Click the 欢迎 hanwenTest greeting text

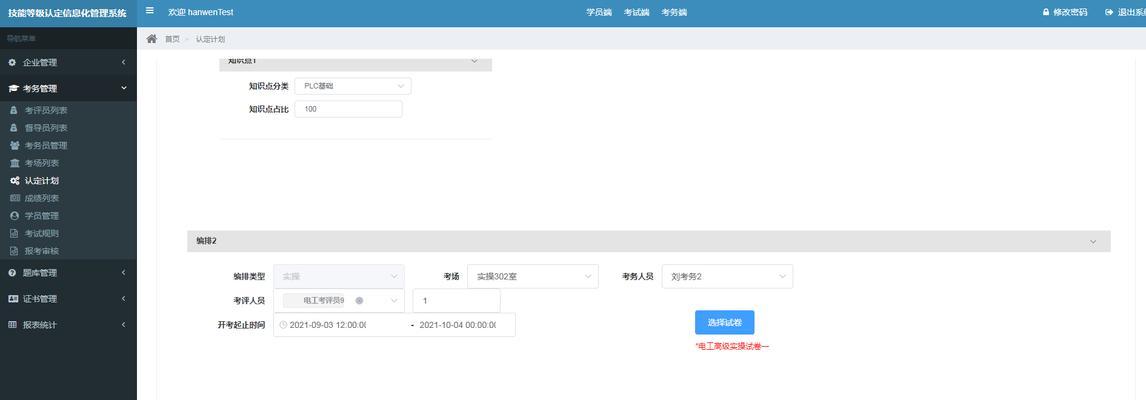tap(200, 12)
